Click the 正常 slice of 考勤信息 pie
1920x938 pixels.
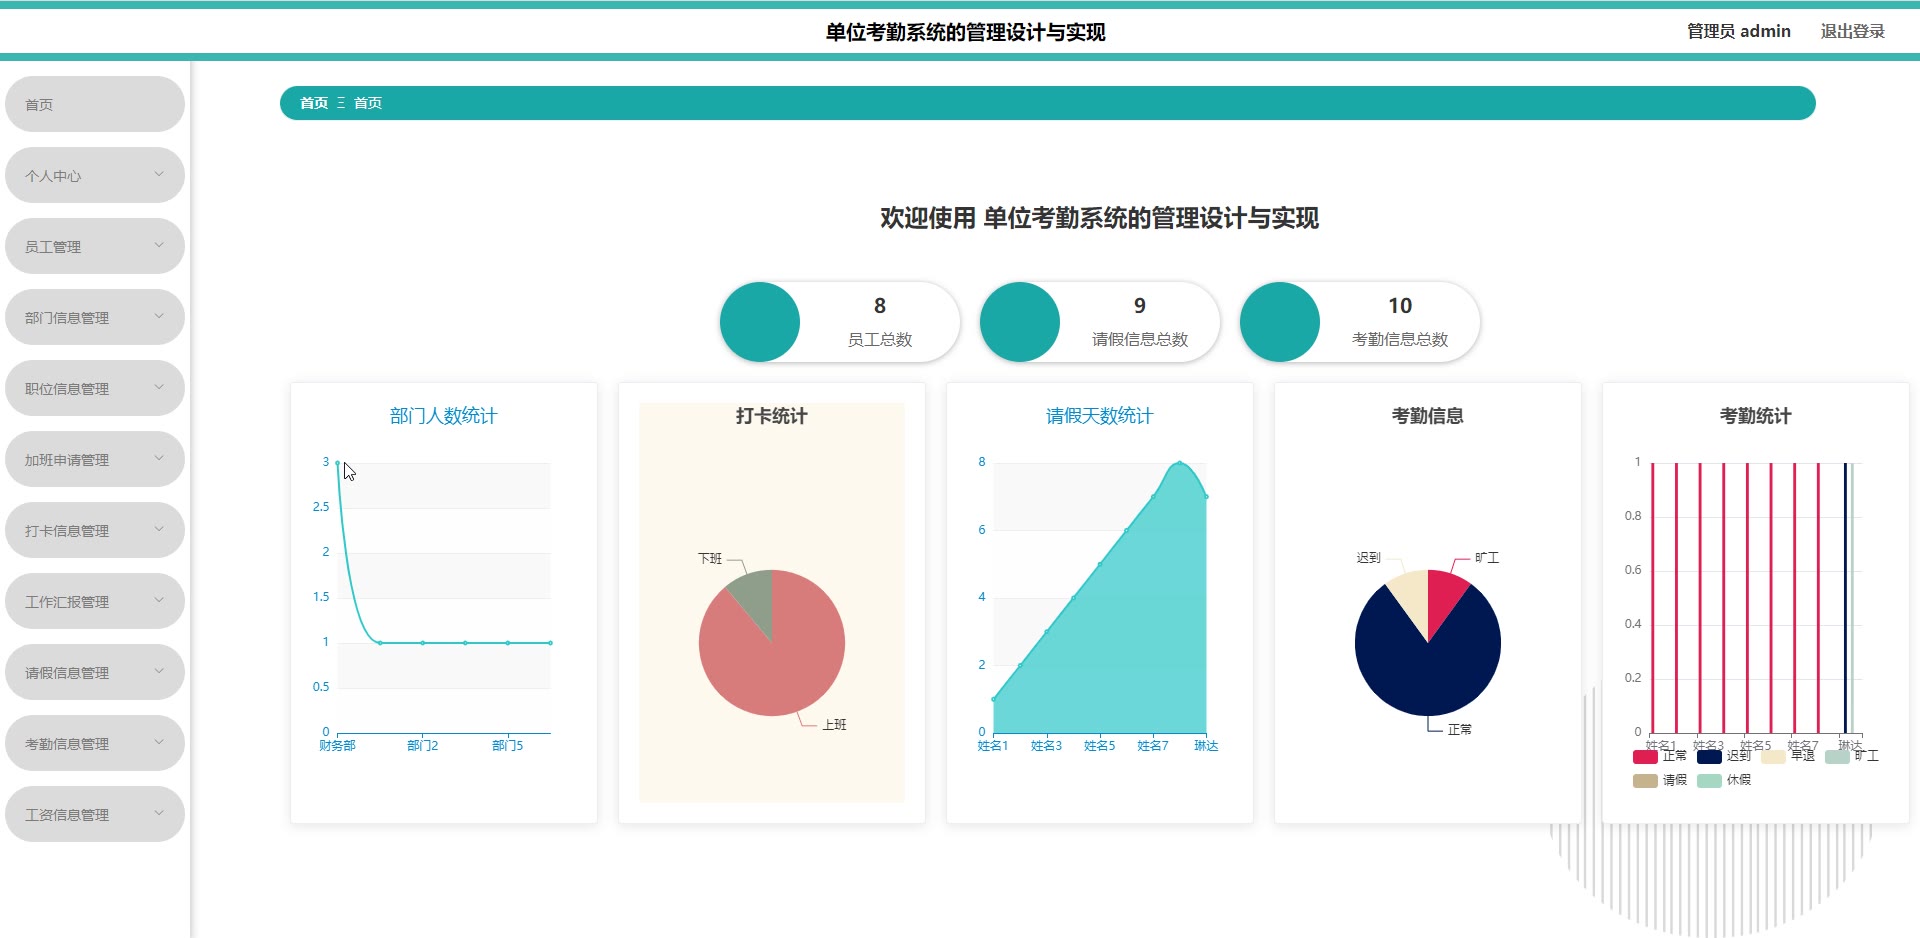[x=1428, y=670]
